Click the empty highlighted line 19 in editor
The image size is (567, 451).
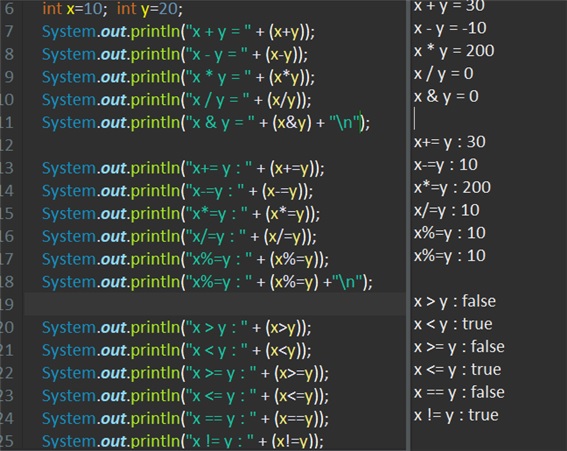point(215,305)
